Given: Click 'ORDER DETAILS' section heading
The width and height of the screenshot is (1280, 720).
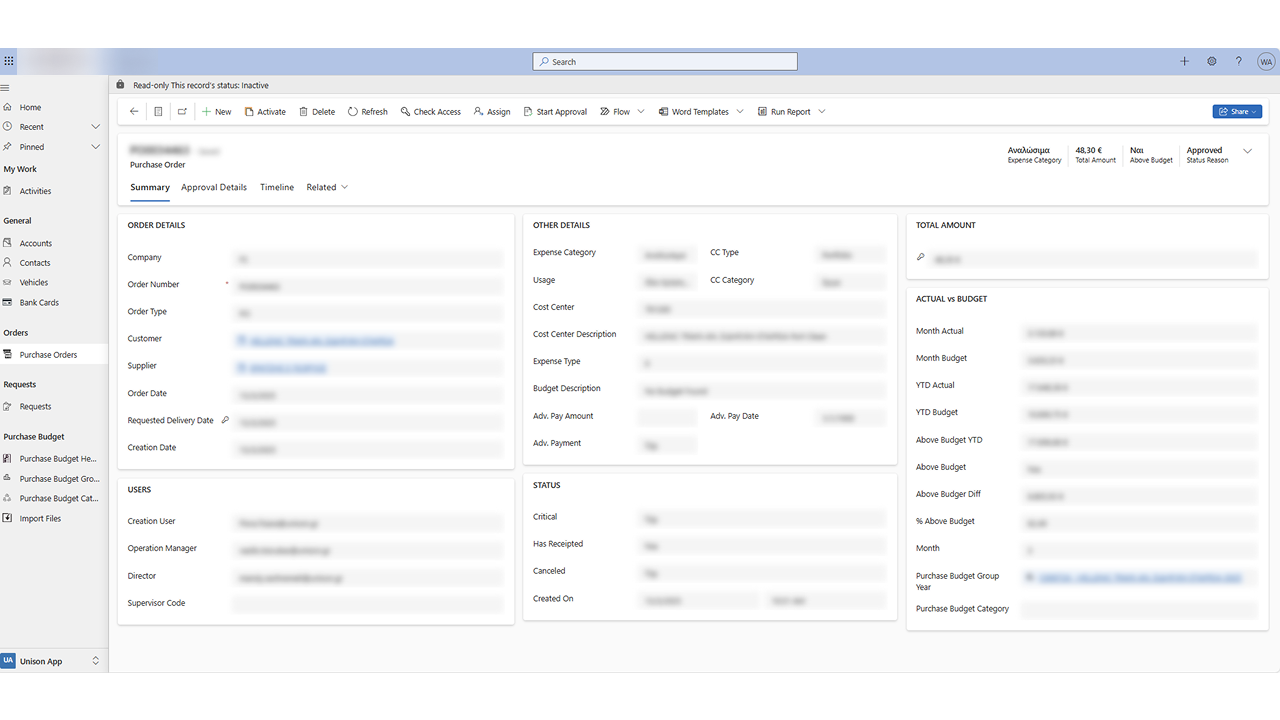Looking at the screenshot, I should [x=156, y=225].
